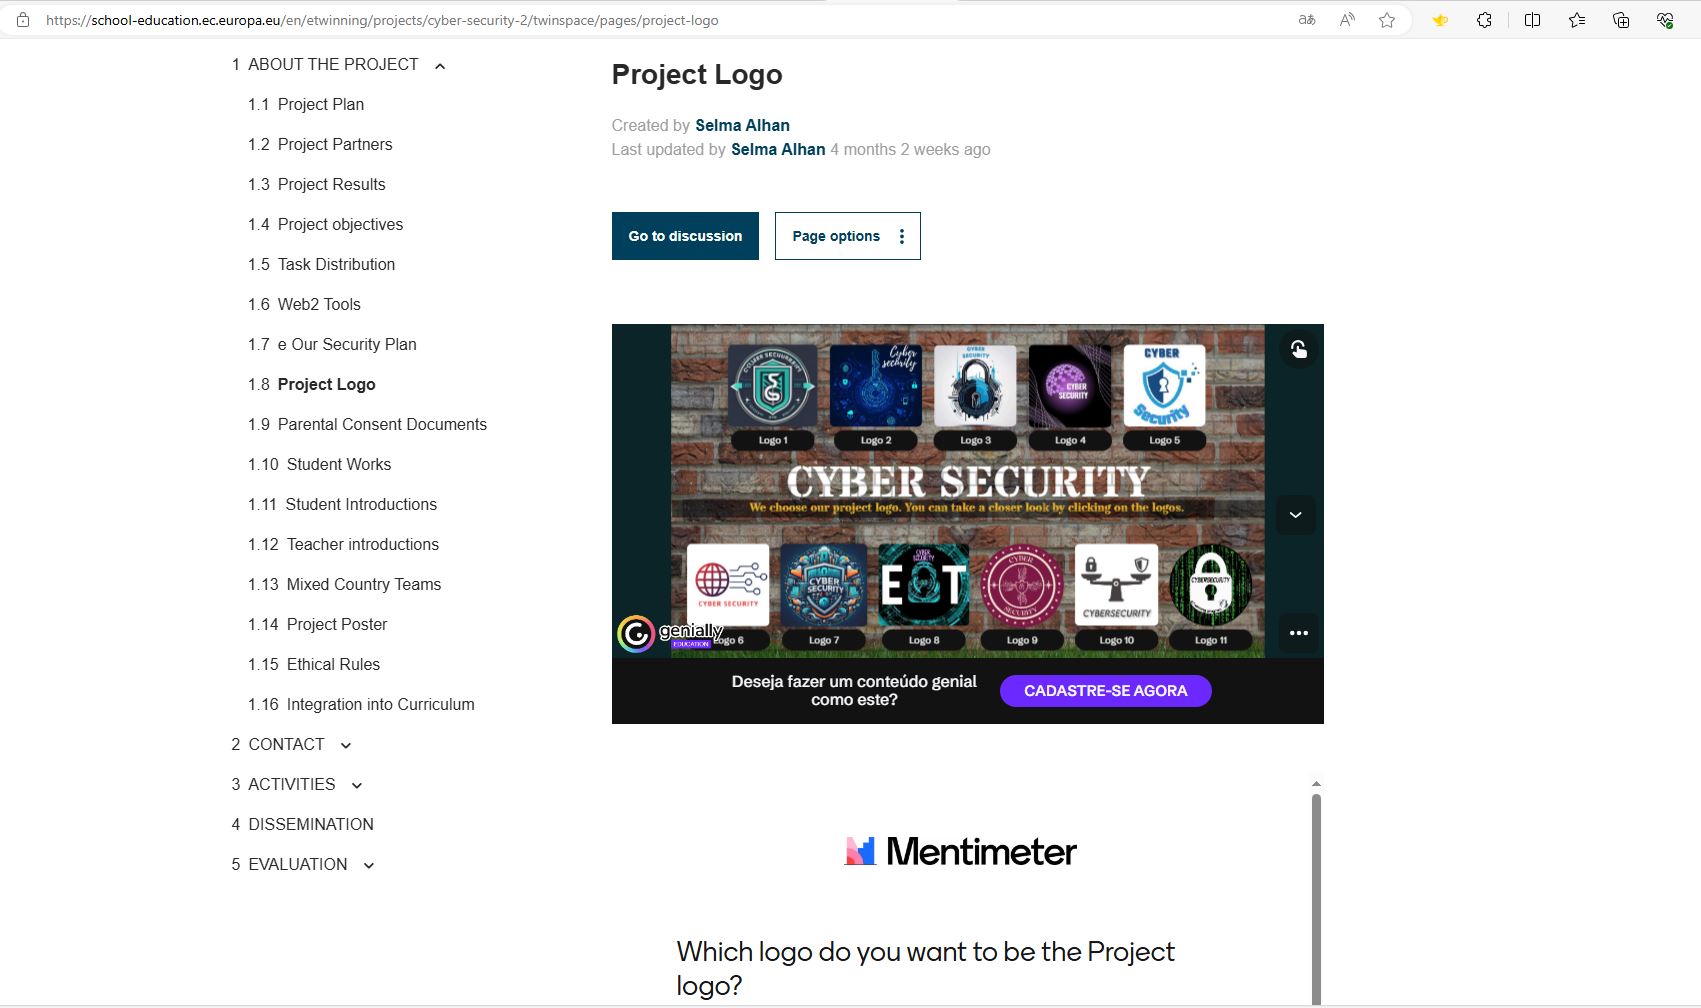Open Genially three-dots more options

coord(1298,633)
